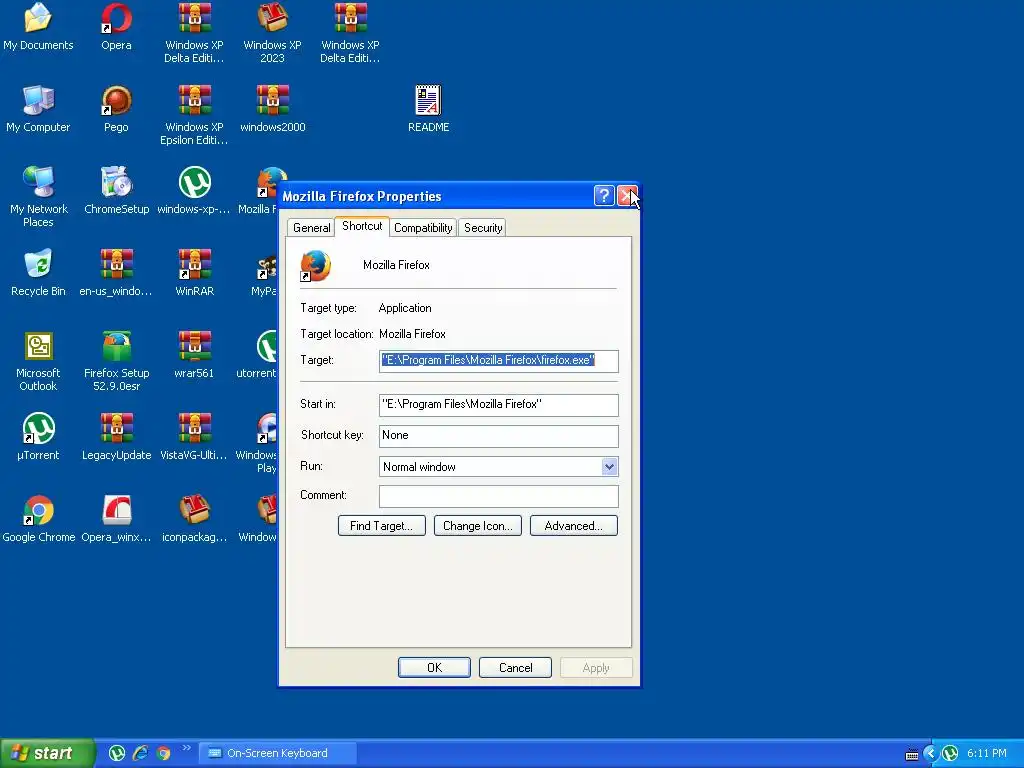Image resolution: width=1024 pixels, height=768 pixels.
Task: Open My Computer desktop icon
Action: pos(38,108)
